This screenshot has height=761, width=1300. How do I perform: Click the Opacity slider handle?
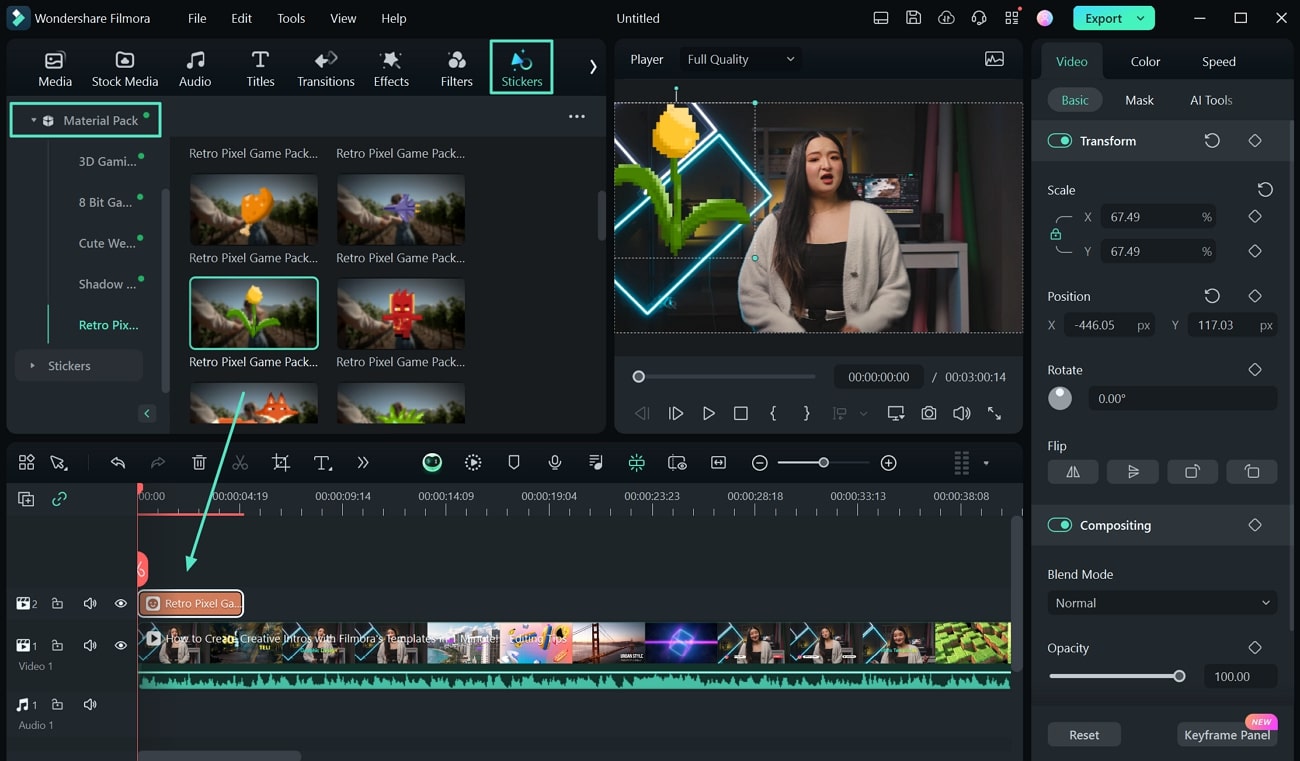[x=1179, y=676]
